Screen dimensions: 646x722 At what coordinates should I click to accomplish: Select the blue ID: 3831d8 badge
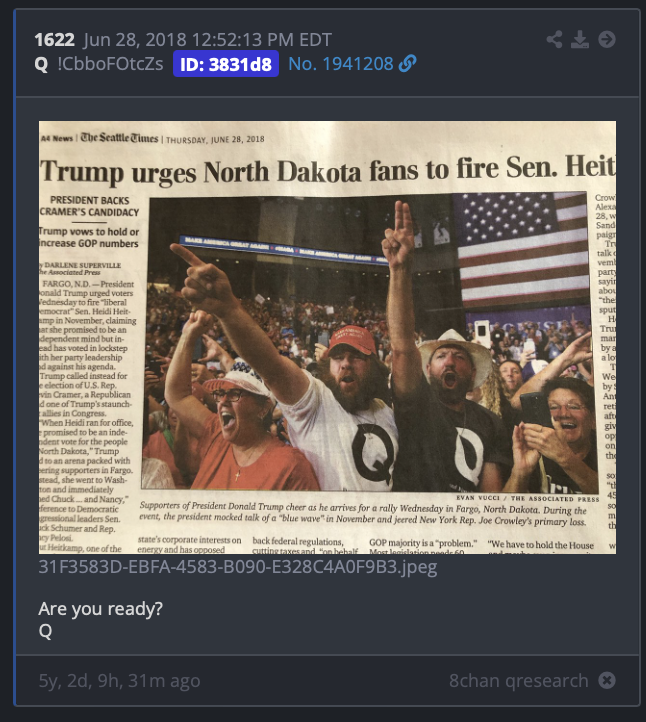pos(226,64)
